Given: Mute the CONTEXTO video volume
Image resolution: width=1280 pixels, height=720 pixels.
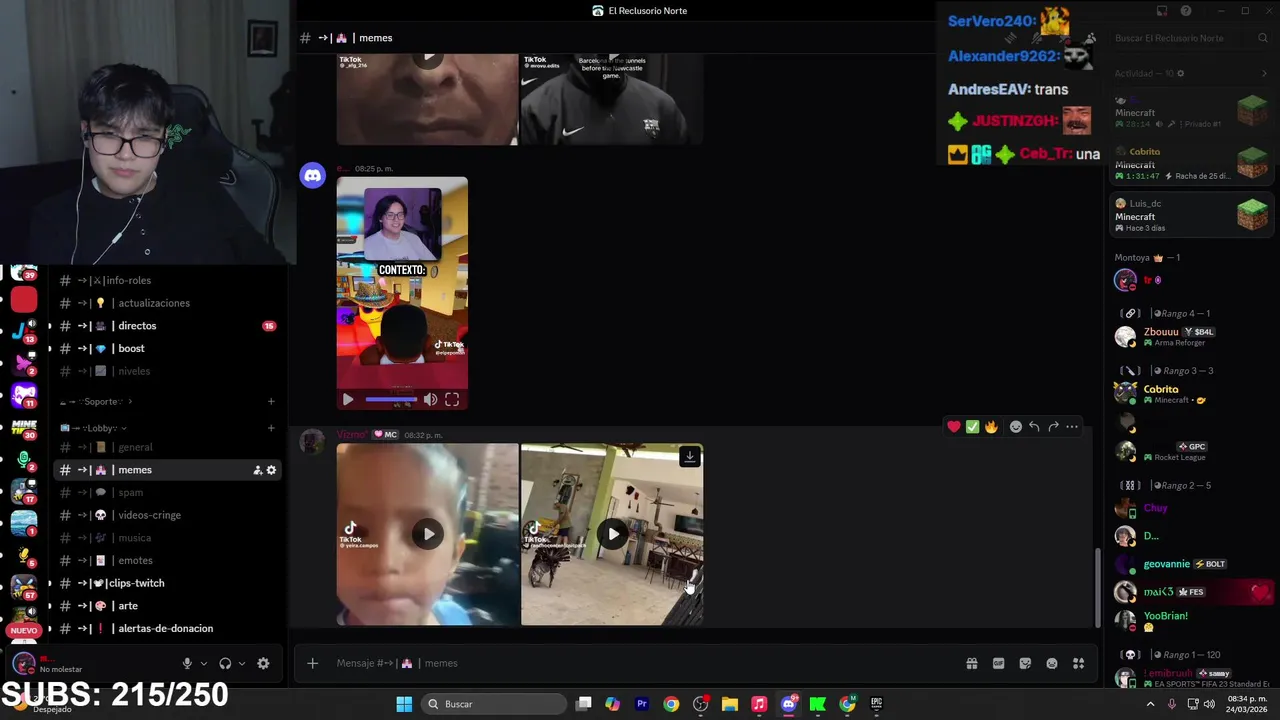Looking at the screenshot, I should point(430,399).
